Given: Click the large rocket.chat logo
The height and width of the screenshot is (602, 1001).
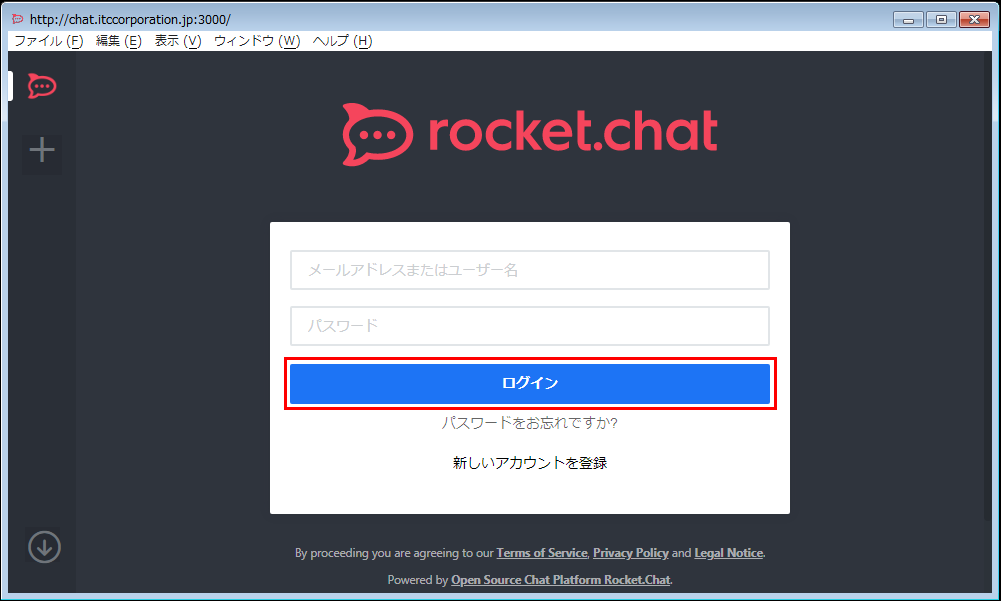Looking at the screenshot, I should click(x=530, y=134).
